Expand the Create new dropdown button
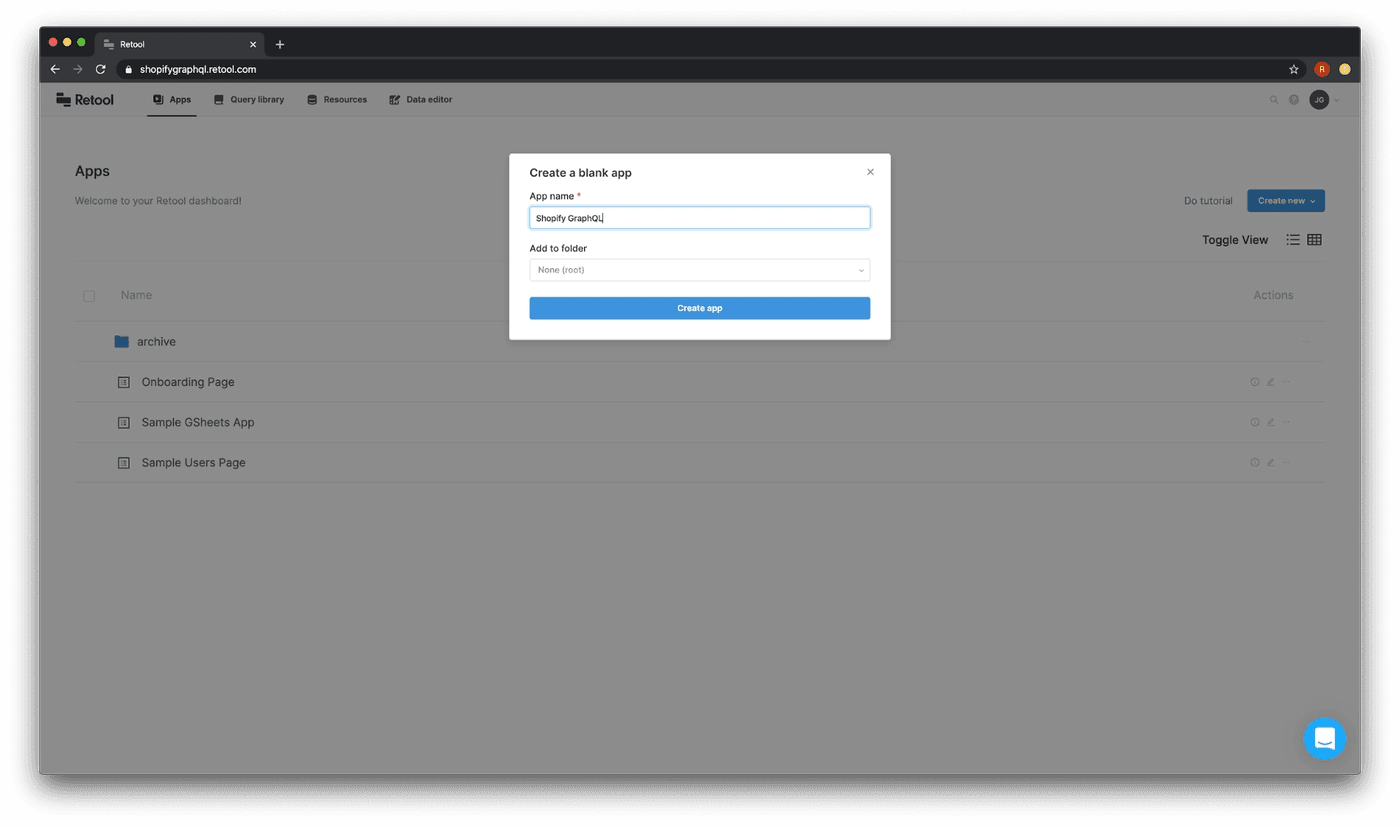The height and width of the screenshot is (827, 1400). click(x=1285, y=201)
